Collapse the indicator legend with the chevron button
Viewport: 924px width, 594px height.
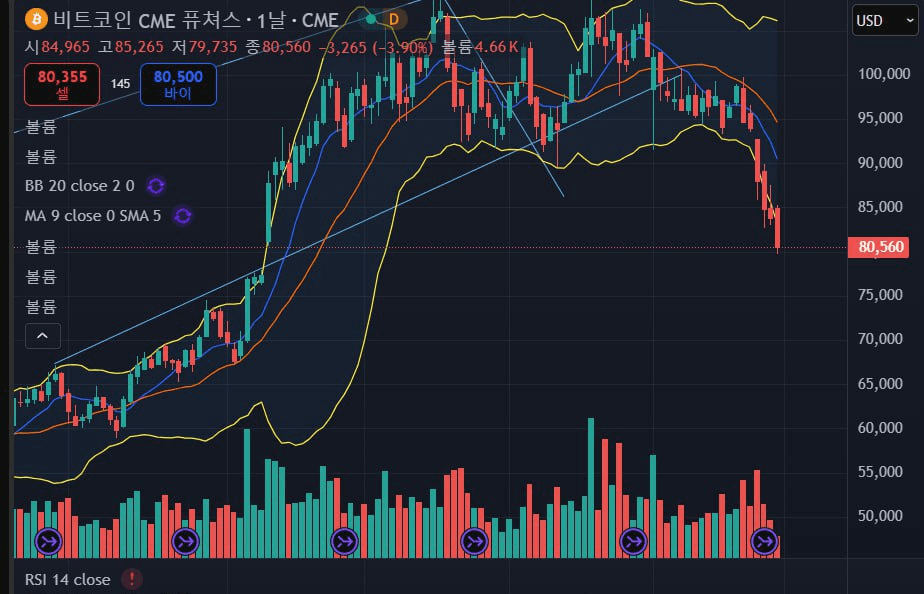[x=43, y=336]
